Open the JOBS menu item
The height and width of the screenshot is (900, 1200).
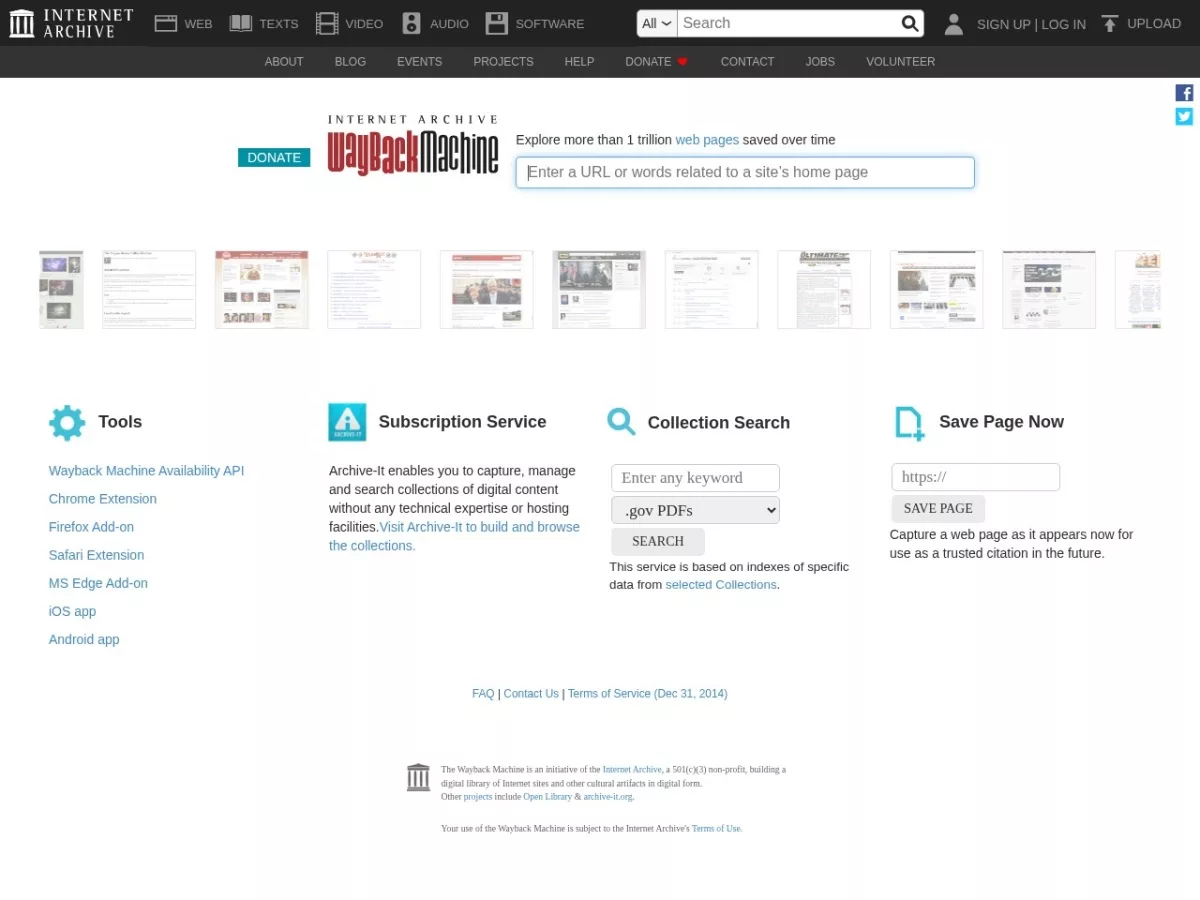tap(820, 62)
